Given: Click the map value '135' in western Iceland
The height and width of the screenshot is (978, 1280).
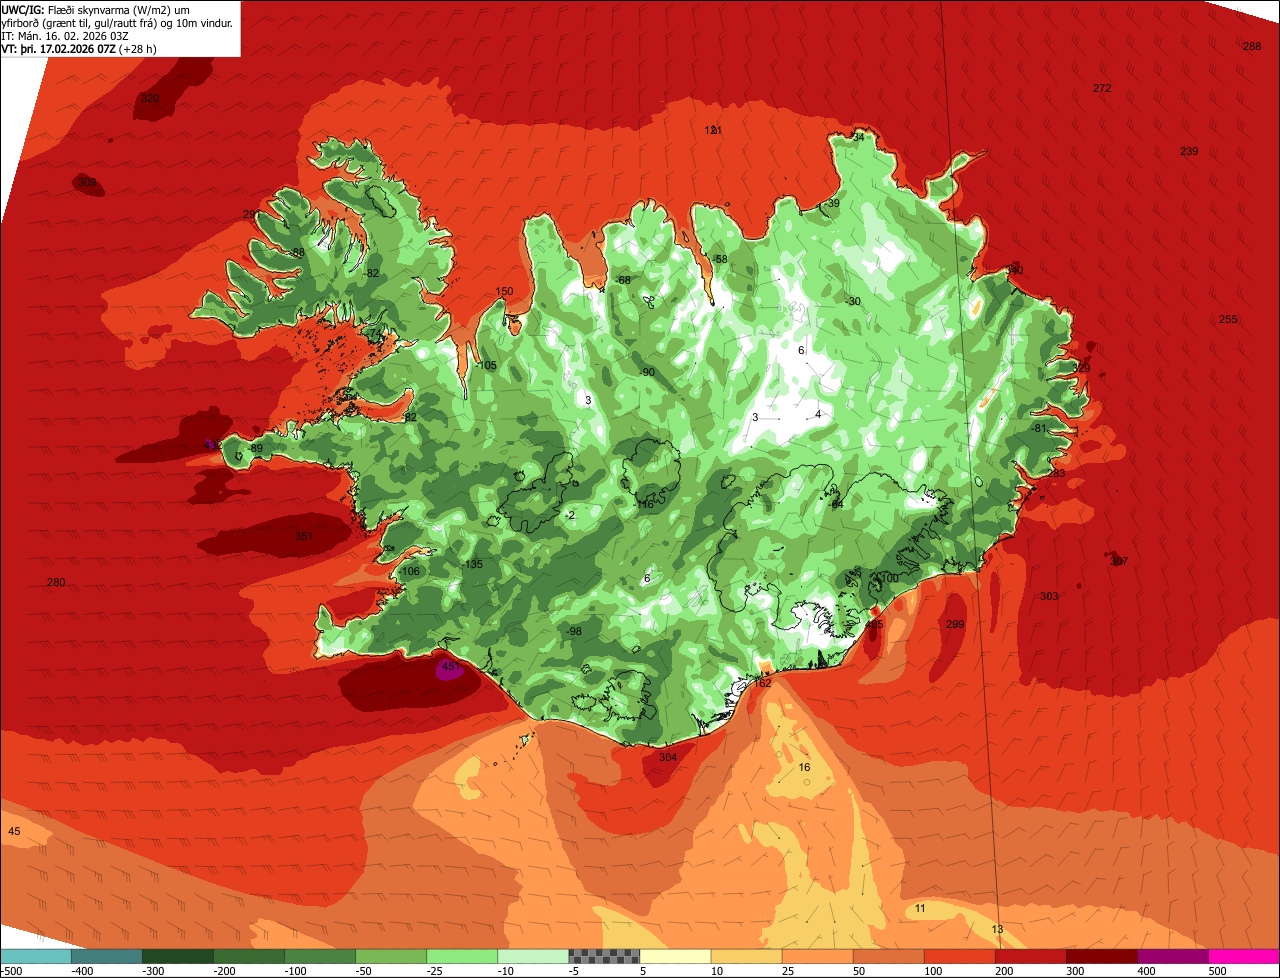Looking at the screenshot, I should [x=474, y=564].
